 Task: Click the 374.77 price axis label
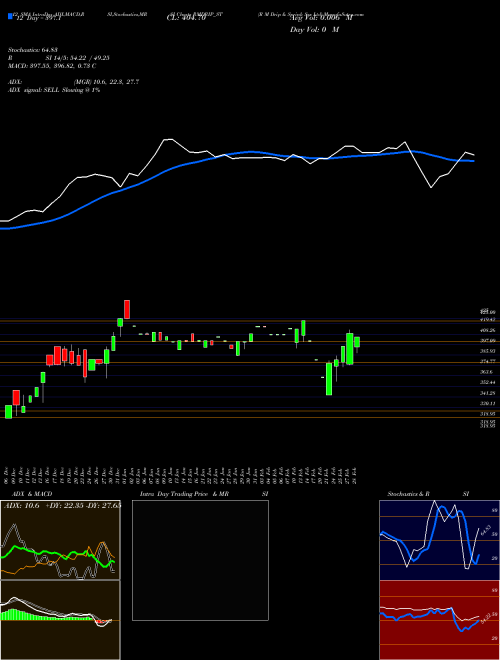click(488, 361)
